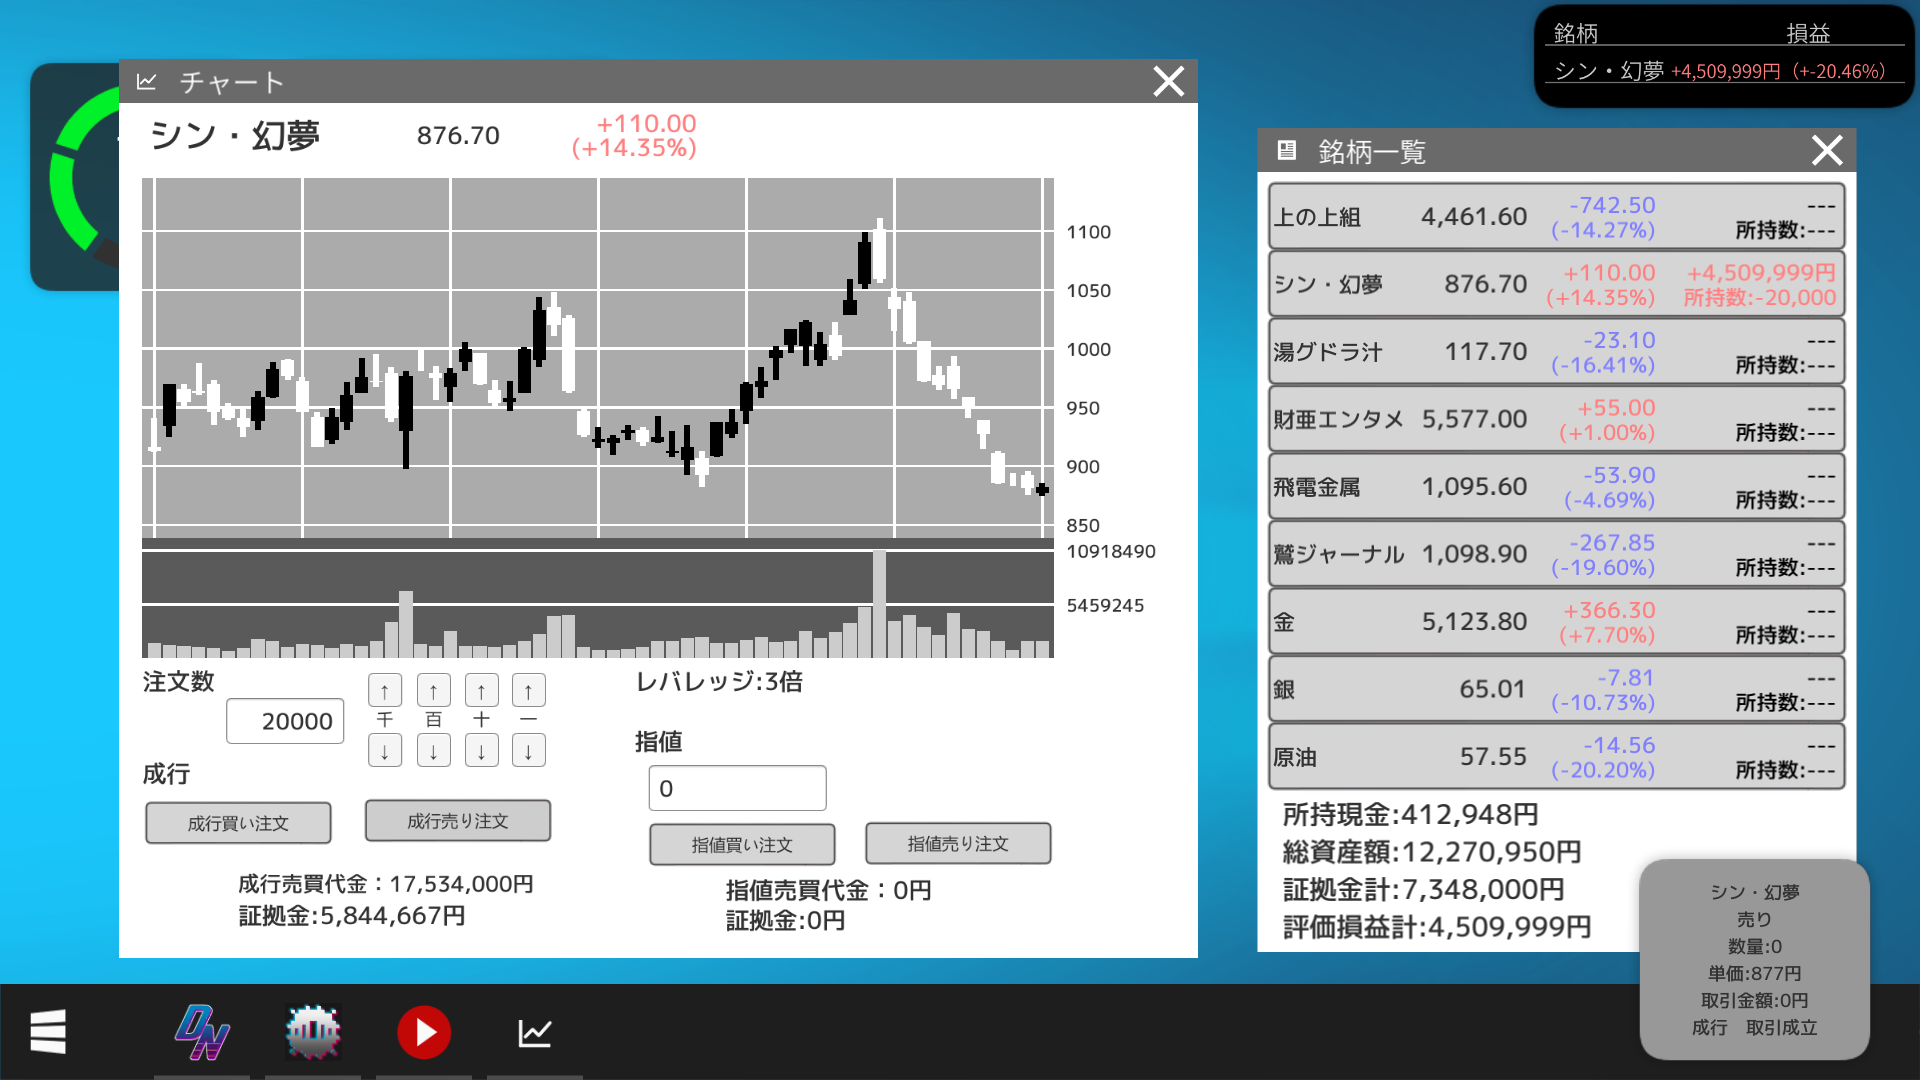Click the list icon in 銘柄一覧 title bar
Screen dimensions: 1920x1080
pyautogui.click(x=1286, y=150)
